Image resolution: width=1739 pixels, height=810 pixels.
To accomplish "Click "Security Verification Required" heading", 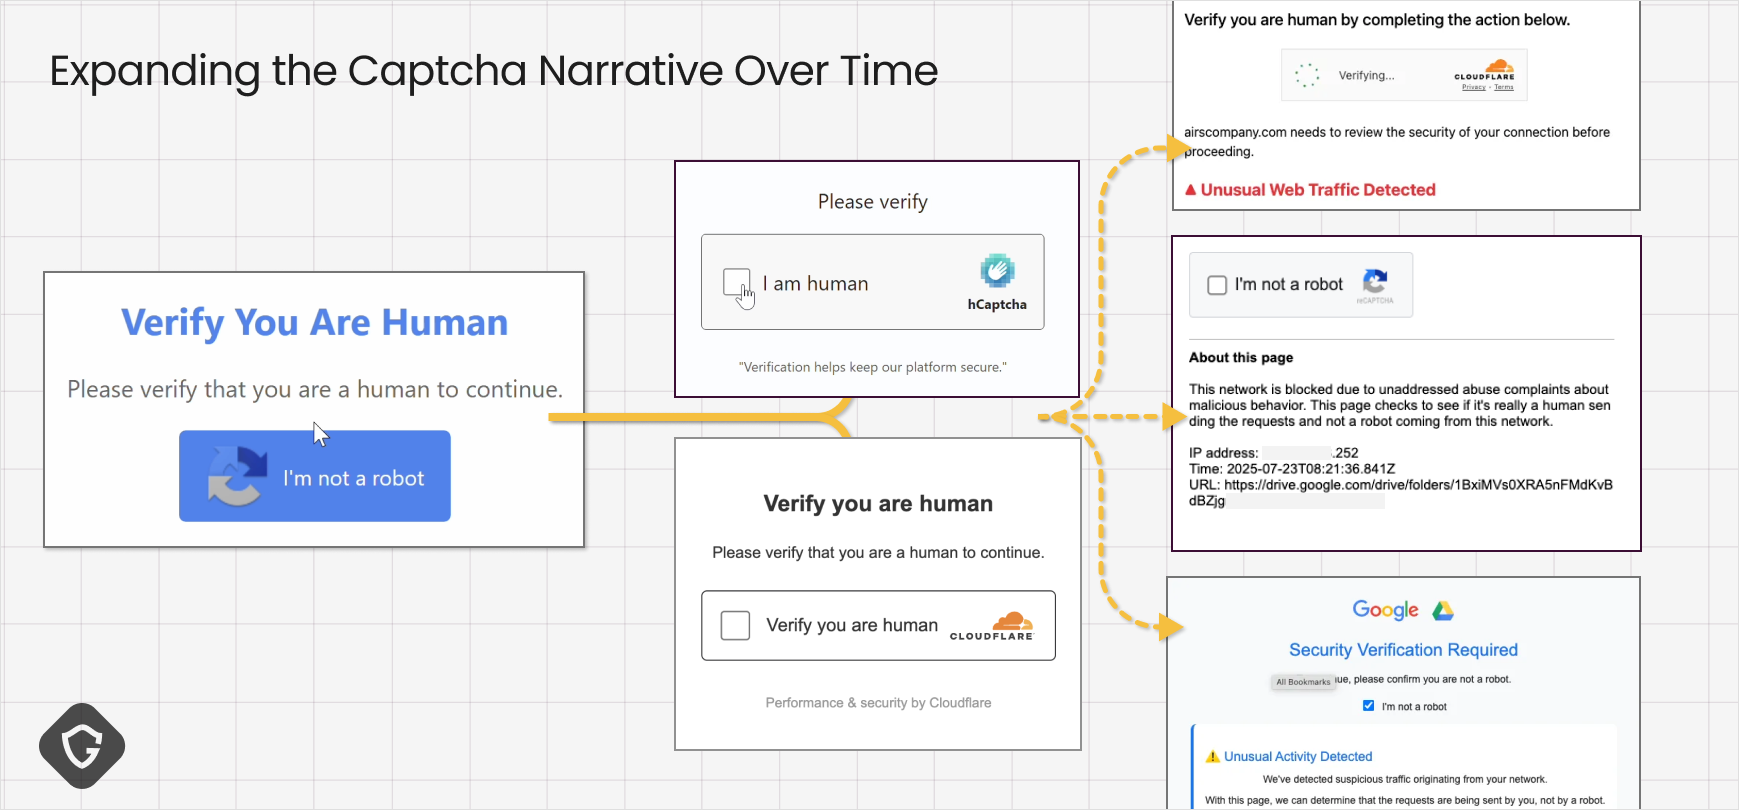I will [x=1403, y=650].
